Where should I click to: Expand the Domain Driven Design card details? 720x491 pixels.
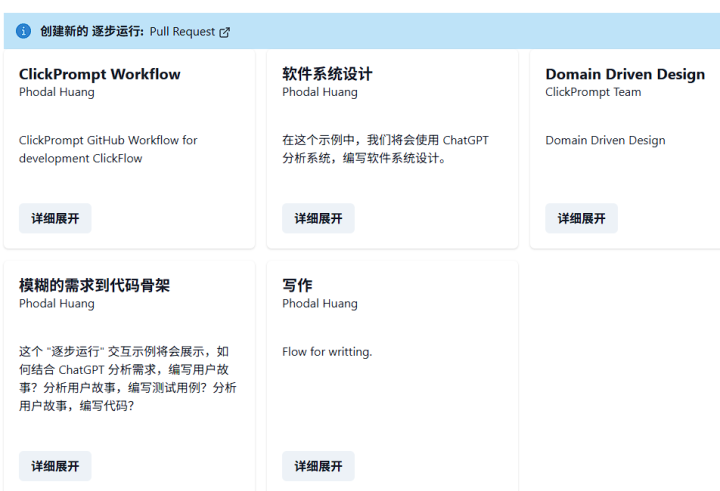point(581,218)
